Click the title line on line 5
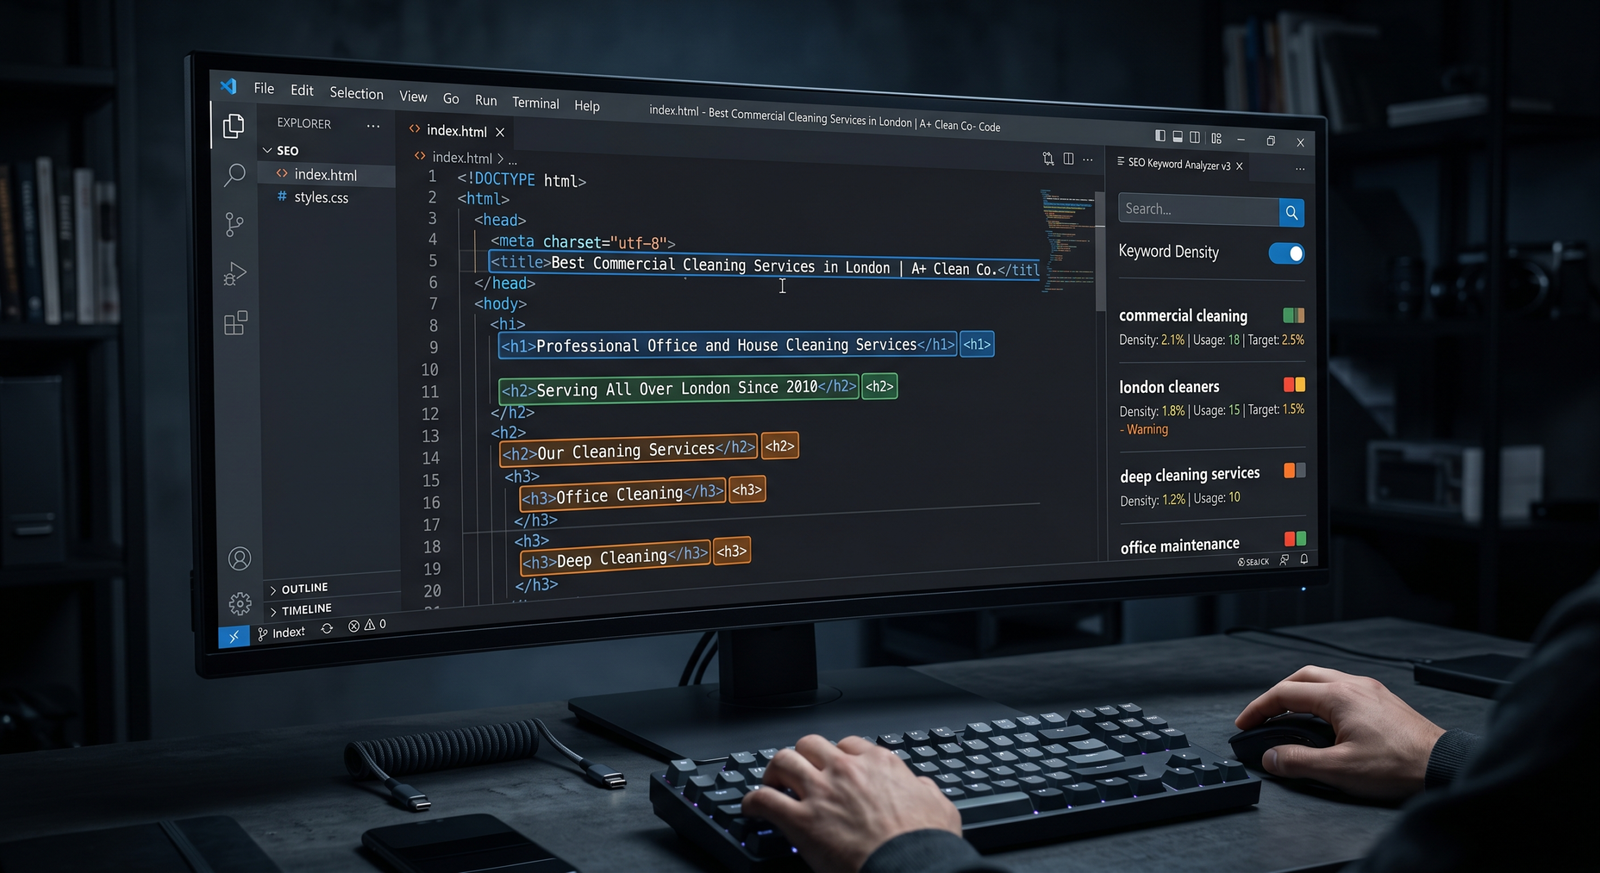Screen dimensions: 1600x873 [x=764, y=266]
